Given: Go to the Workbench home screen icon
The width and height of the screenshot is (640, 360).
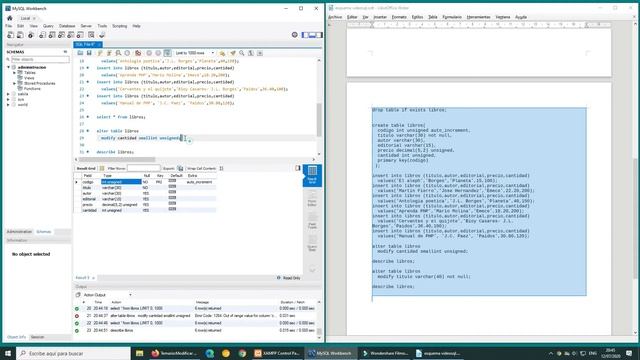Looking at the screenshot, I should tap(10, 18).
